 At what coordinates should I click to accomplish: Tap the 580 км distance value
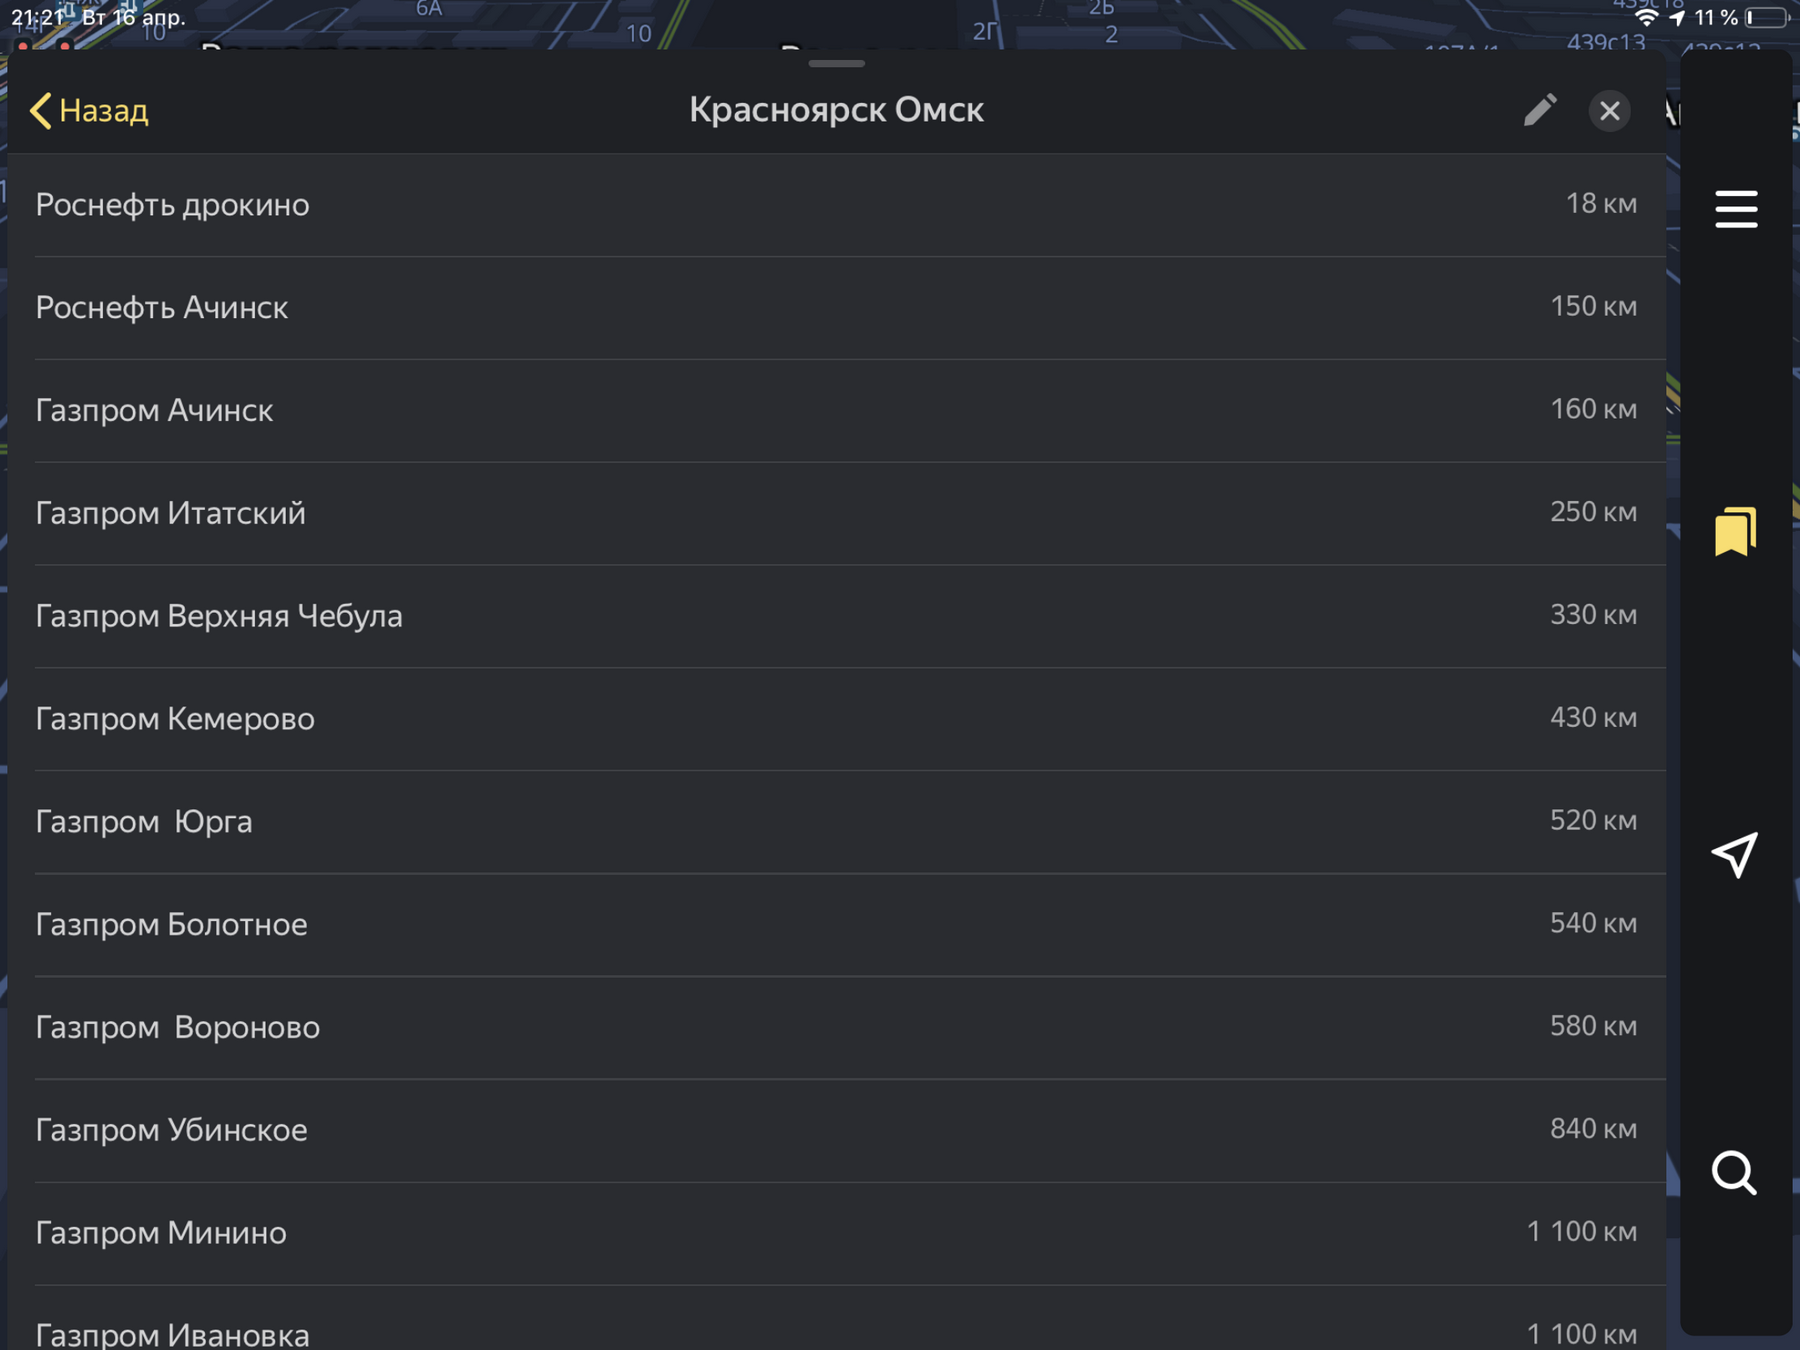(x=1593, y=1026)
